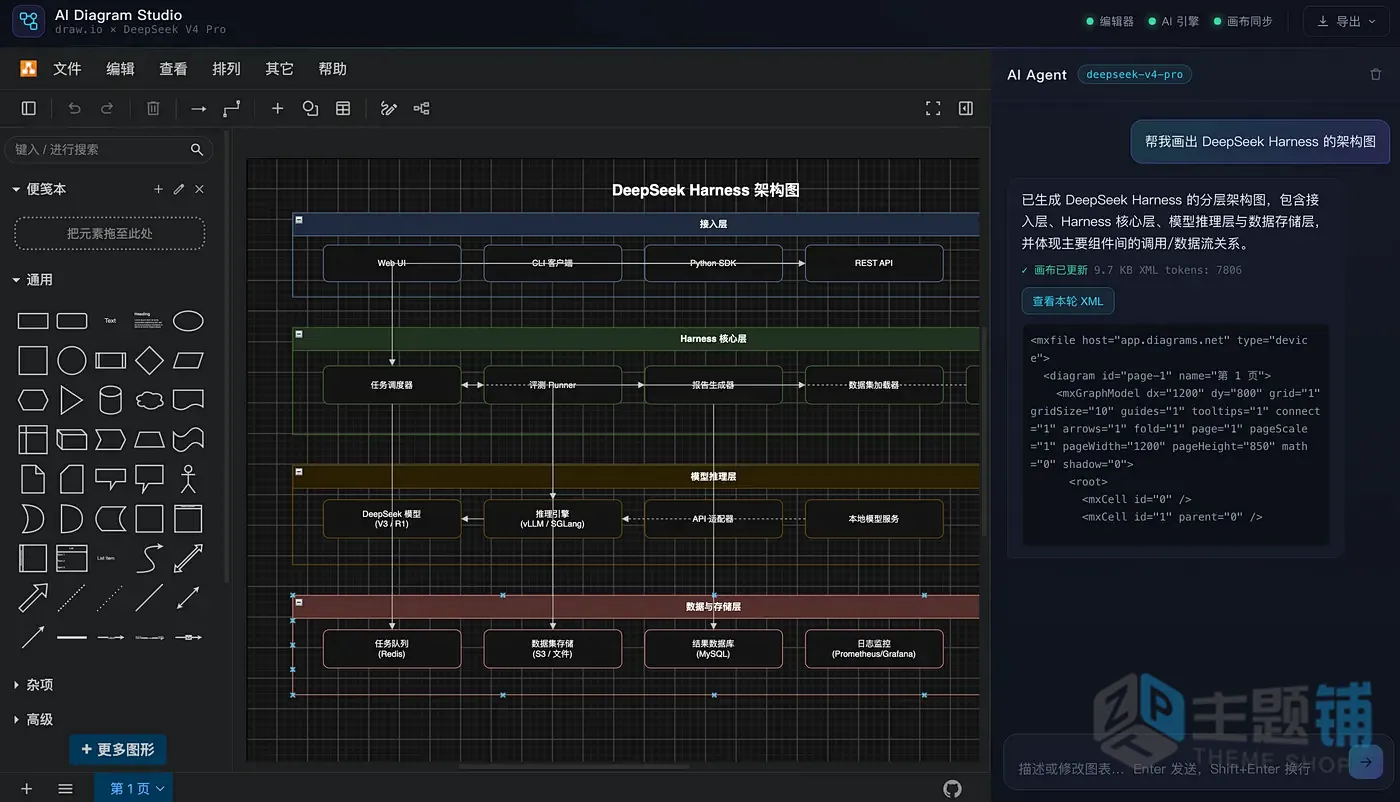This screenshot has height=802, width=1400.
Task: Select the 日志监控 (Prometheus/Grafana) node
Action: click(874, 649)
